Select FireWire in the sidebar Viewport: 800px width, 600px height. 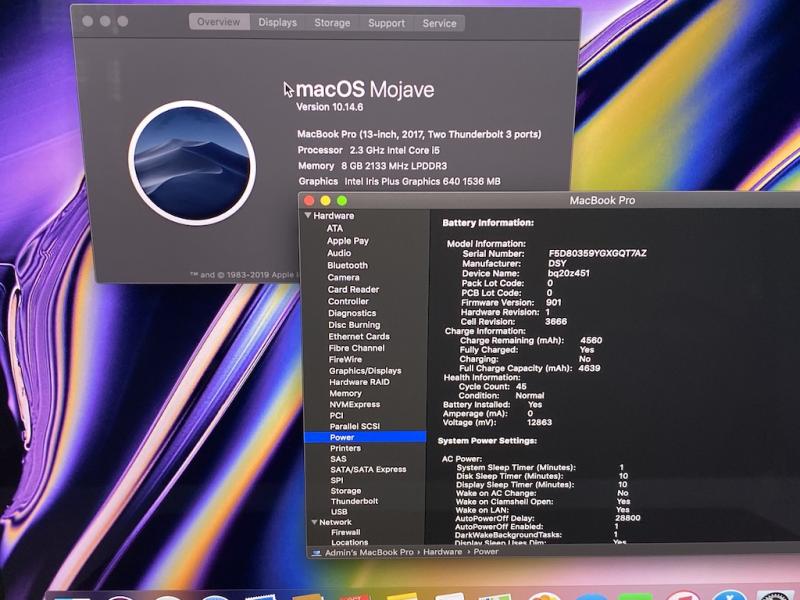pyautogui.click(x=345, y=359)
